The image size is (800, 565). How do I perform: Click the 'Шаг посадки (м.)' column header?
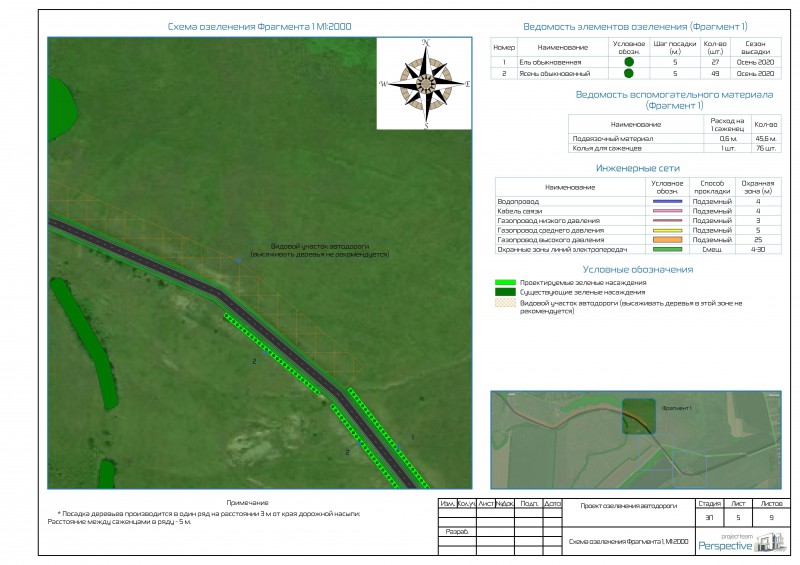pyautogui.click(x=674, y=47)
